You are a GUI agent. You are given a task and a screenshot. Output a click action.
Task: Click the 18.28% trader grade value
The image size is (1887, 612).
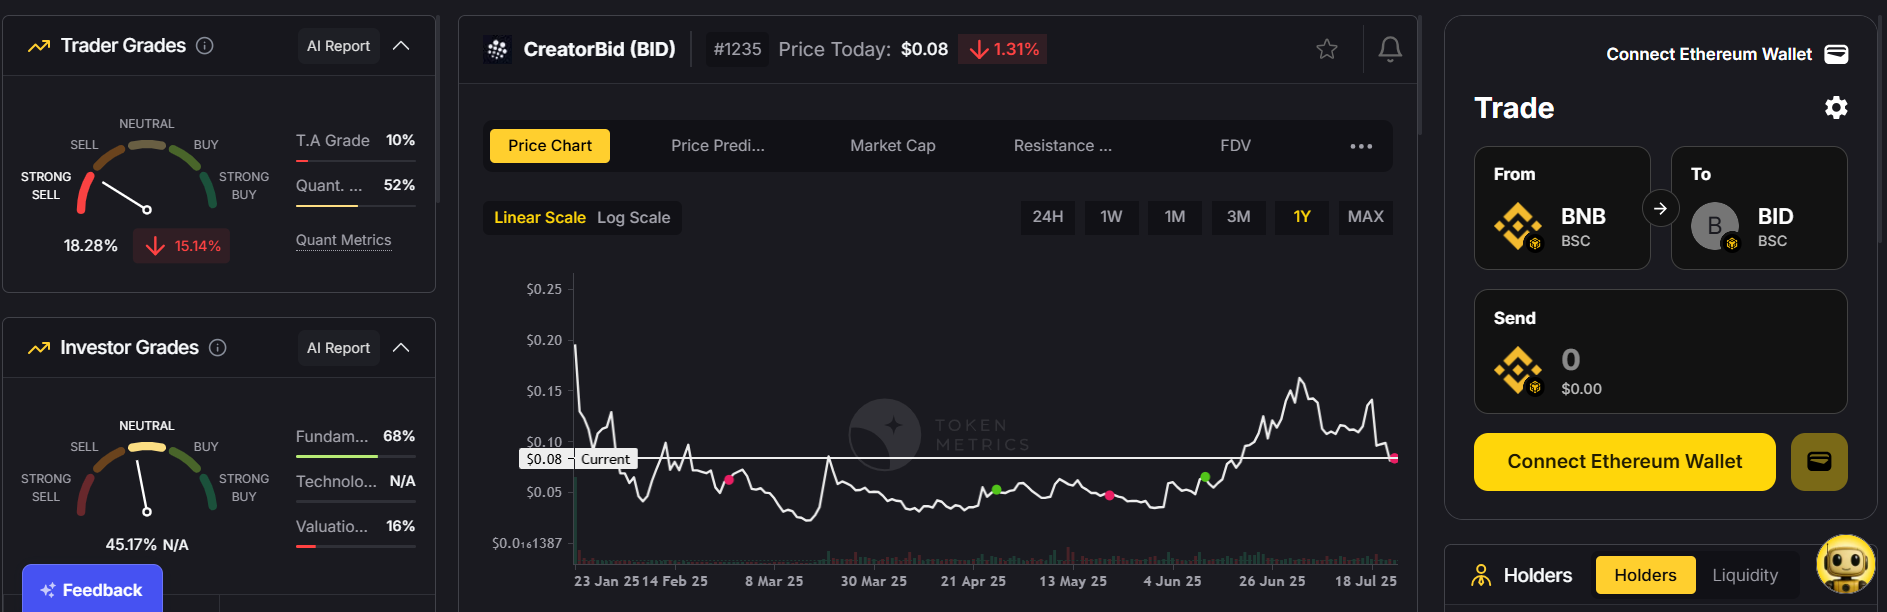pos(90,246)
